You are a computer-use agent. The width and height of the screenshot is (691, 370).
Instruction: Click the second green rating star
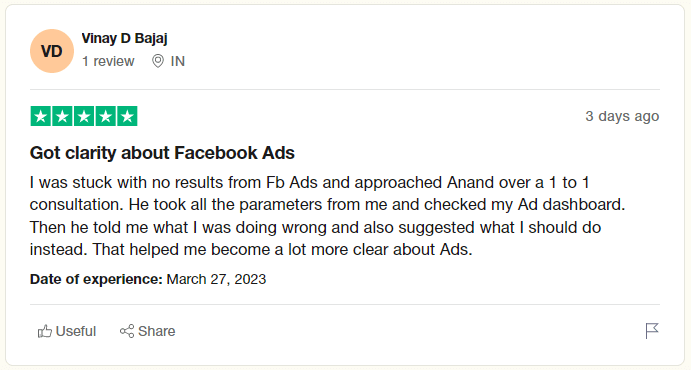(x=62, y=116)
